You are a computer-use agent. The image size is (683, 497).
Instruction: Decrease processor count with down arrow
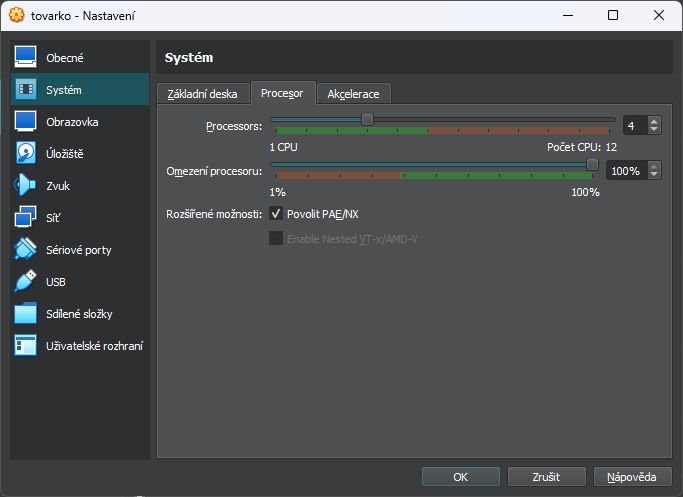[654, 129]
